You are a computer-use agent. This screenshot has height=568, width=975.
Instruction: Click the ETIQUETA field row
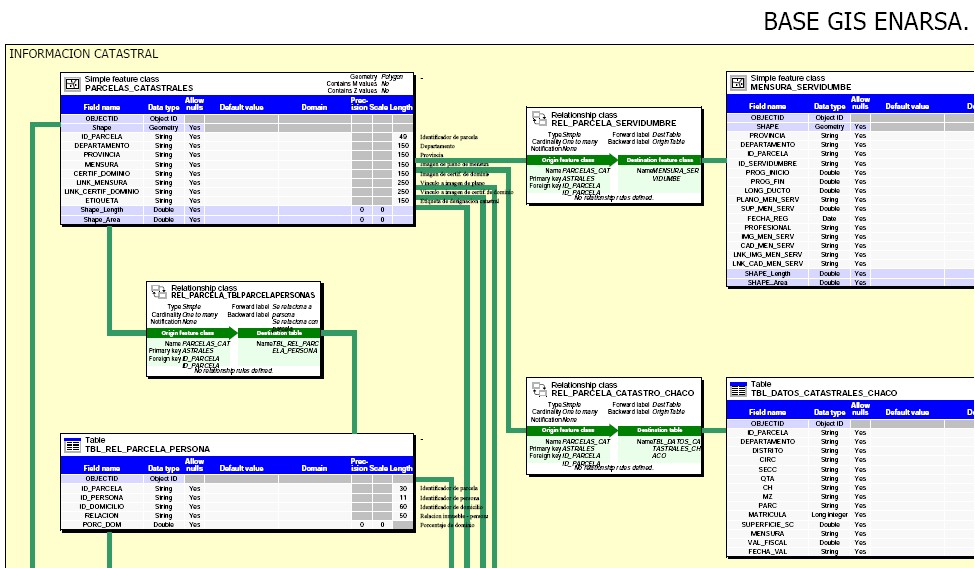click(237, 201)
